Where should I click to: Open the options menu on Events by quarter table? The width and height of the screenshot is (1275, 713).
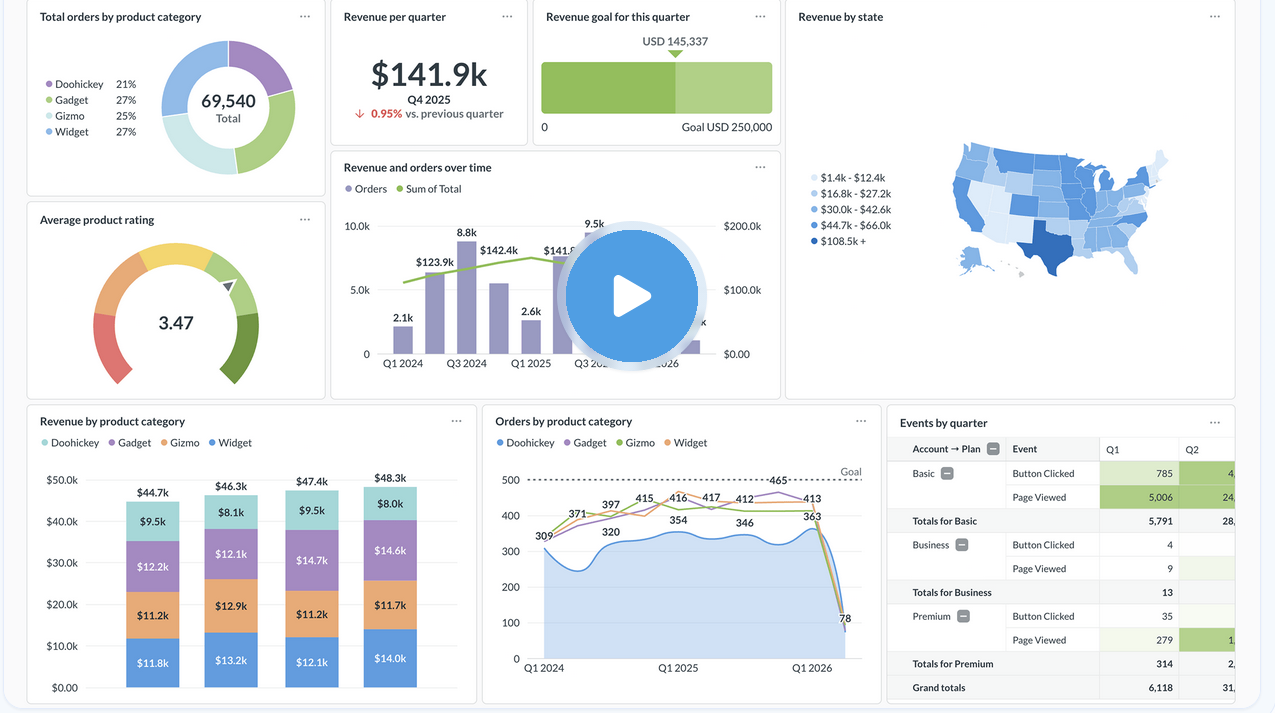[1215, 422]
